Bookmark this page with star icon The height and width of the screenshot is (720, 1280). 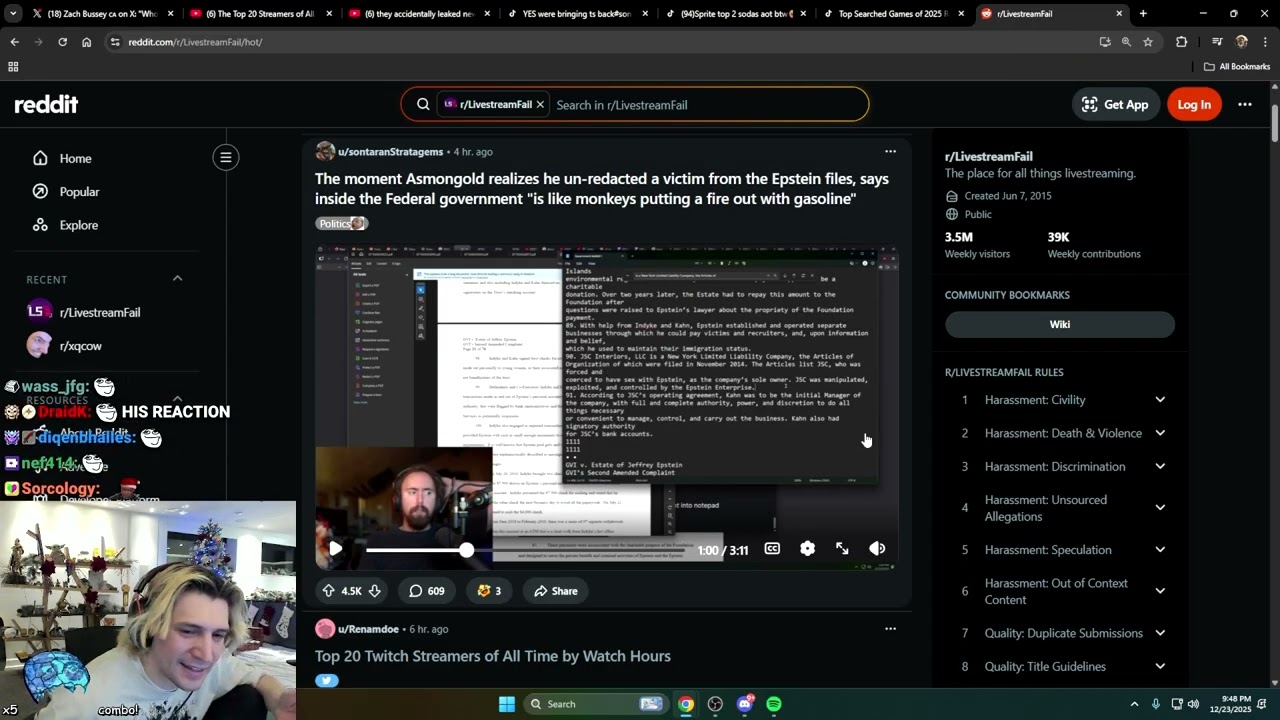point(1148,42)
